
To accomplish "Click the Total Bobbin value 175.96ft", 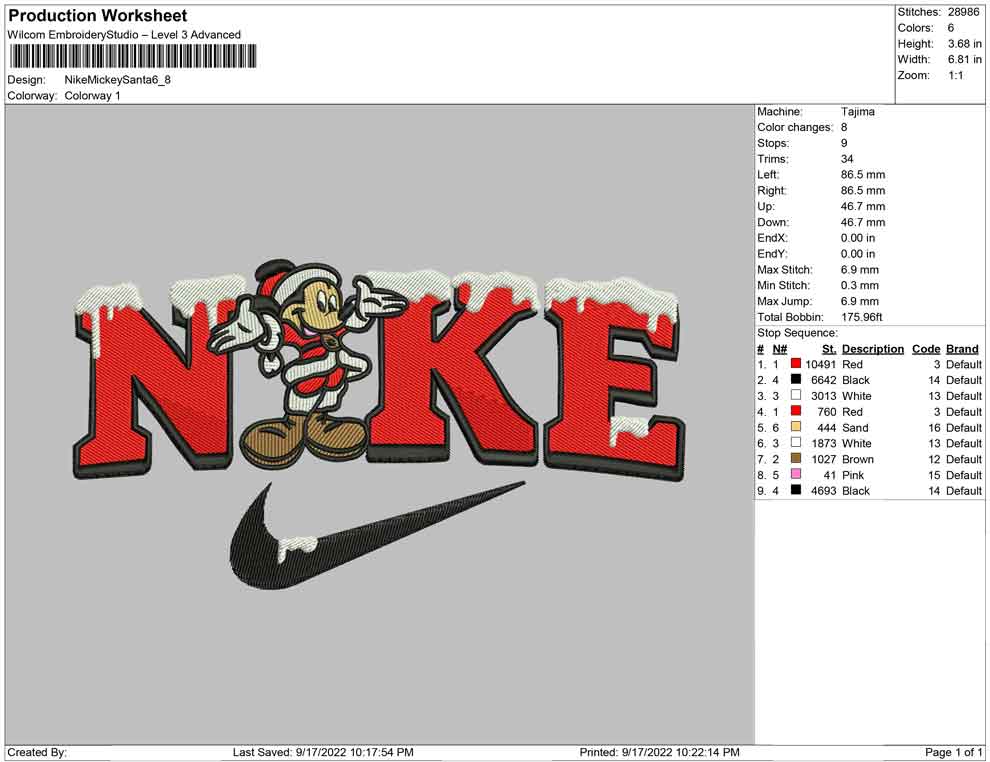I will pos(862,317).
